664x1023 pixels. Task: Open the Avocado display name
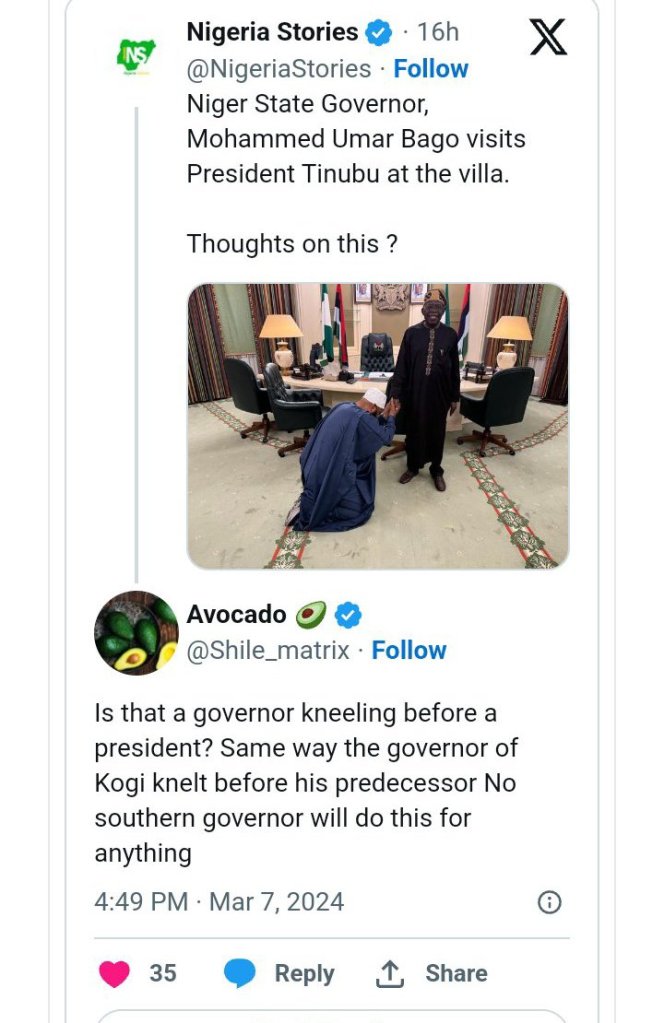[237, 614]
